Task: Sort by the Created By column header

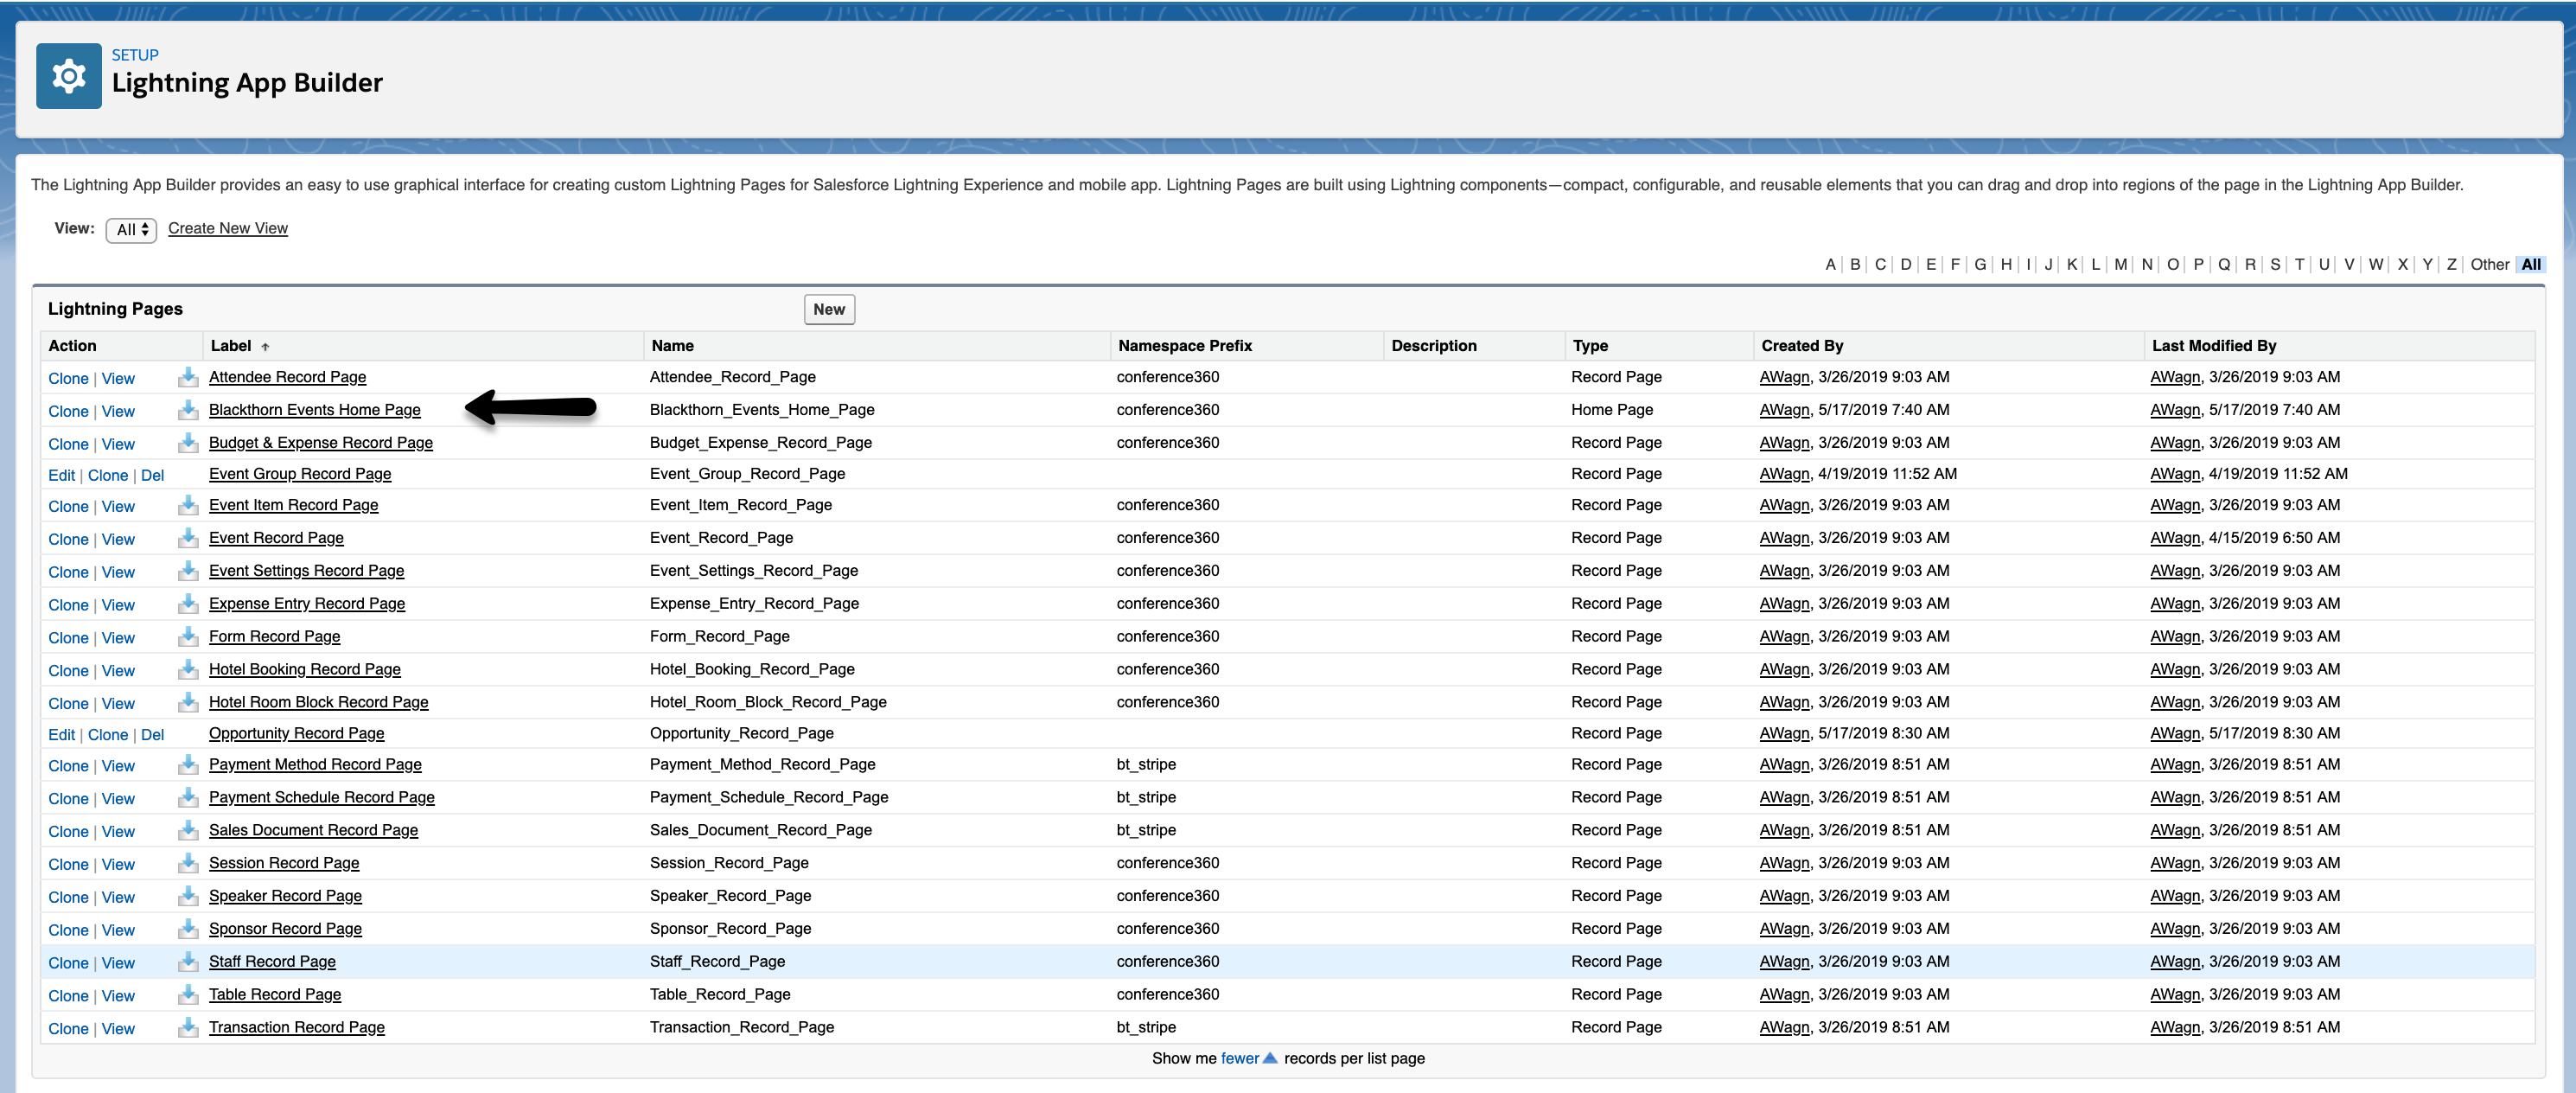Action: pyautogui.click(x=1802, y=346)
